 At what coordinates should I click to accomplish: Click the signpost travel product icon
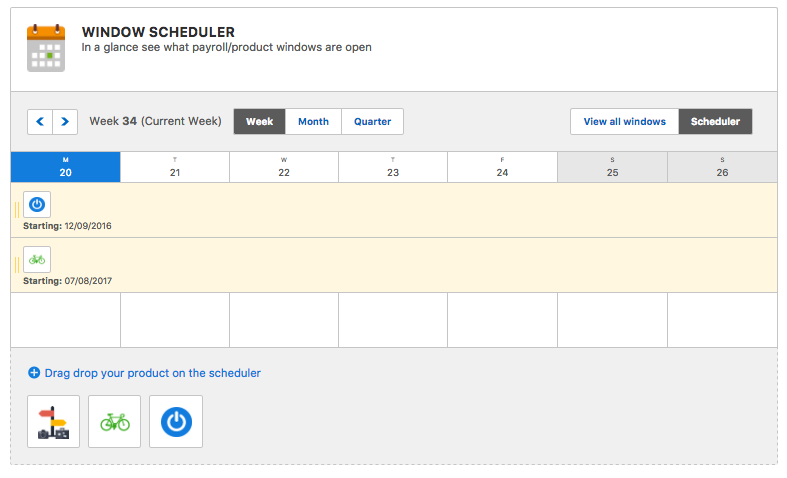53,421
